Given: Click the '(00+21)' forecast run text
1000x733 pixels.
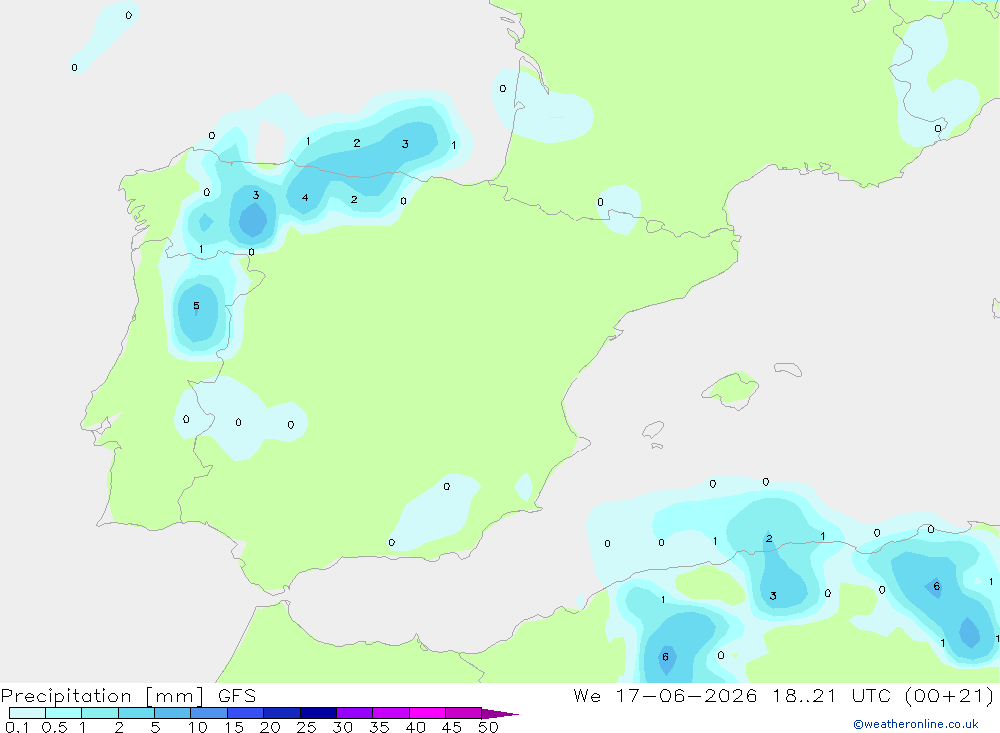Looking at the screenshot, I should pyautogui.click(x=950, y=695).
